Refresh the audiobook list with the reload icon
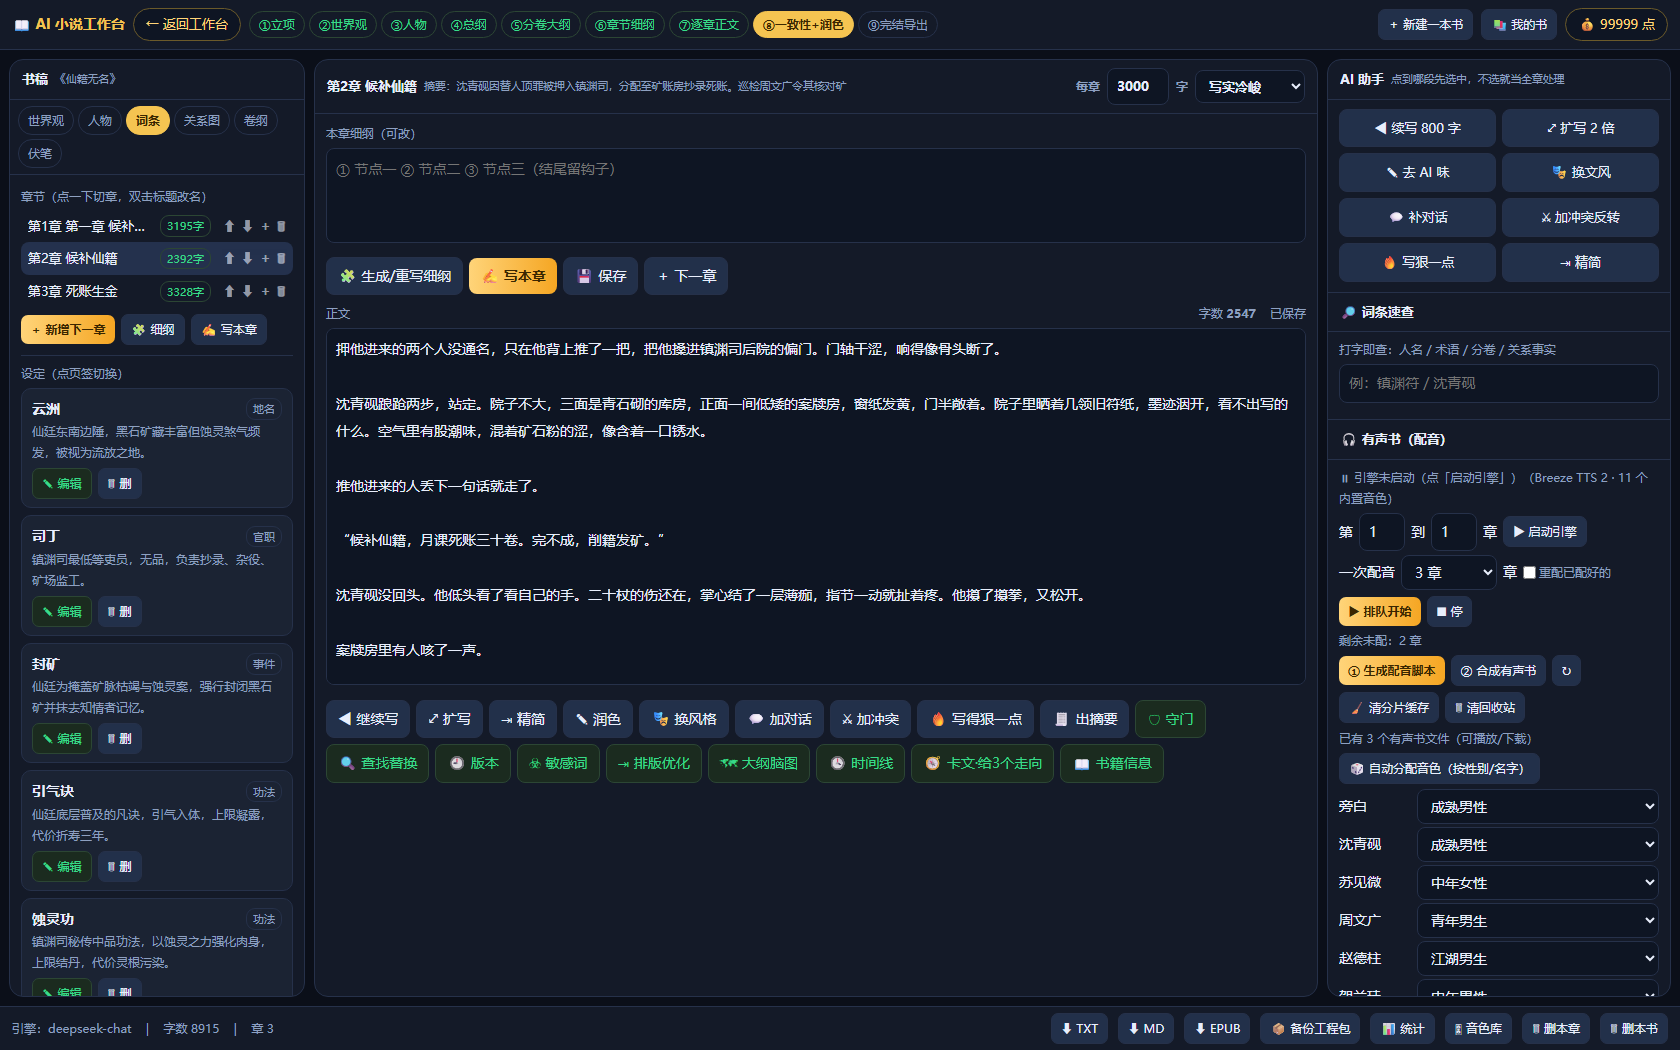Screen dimensions: 1680x1050 click(1567, 671)
